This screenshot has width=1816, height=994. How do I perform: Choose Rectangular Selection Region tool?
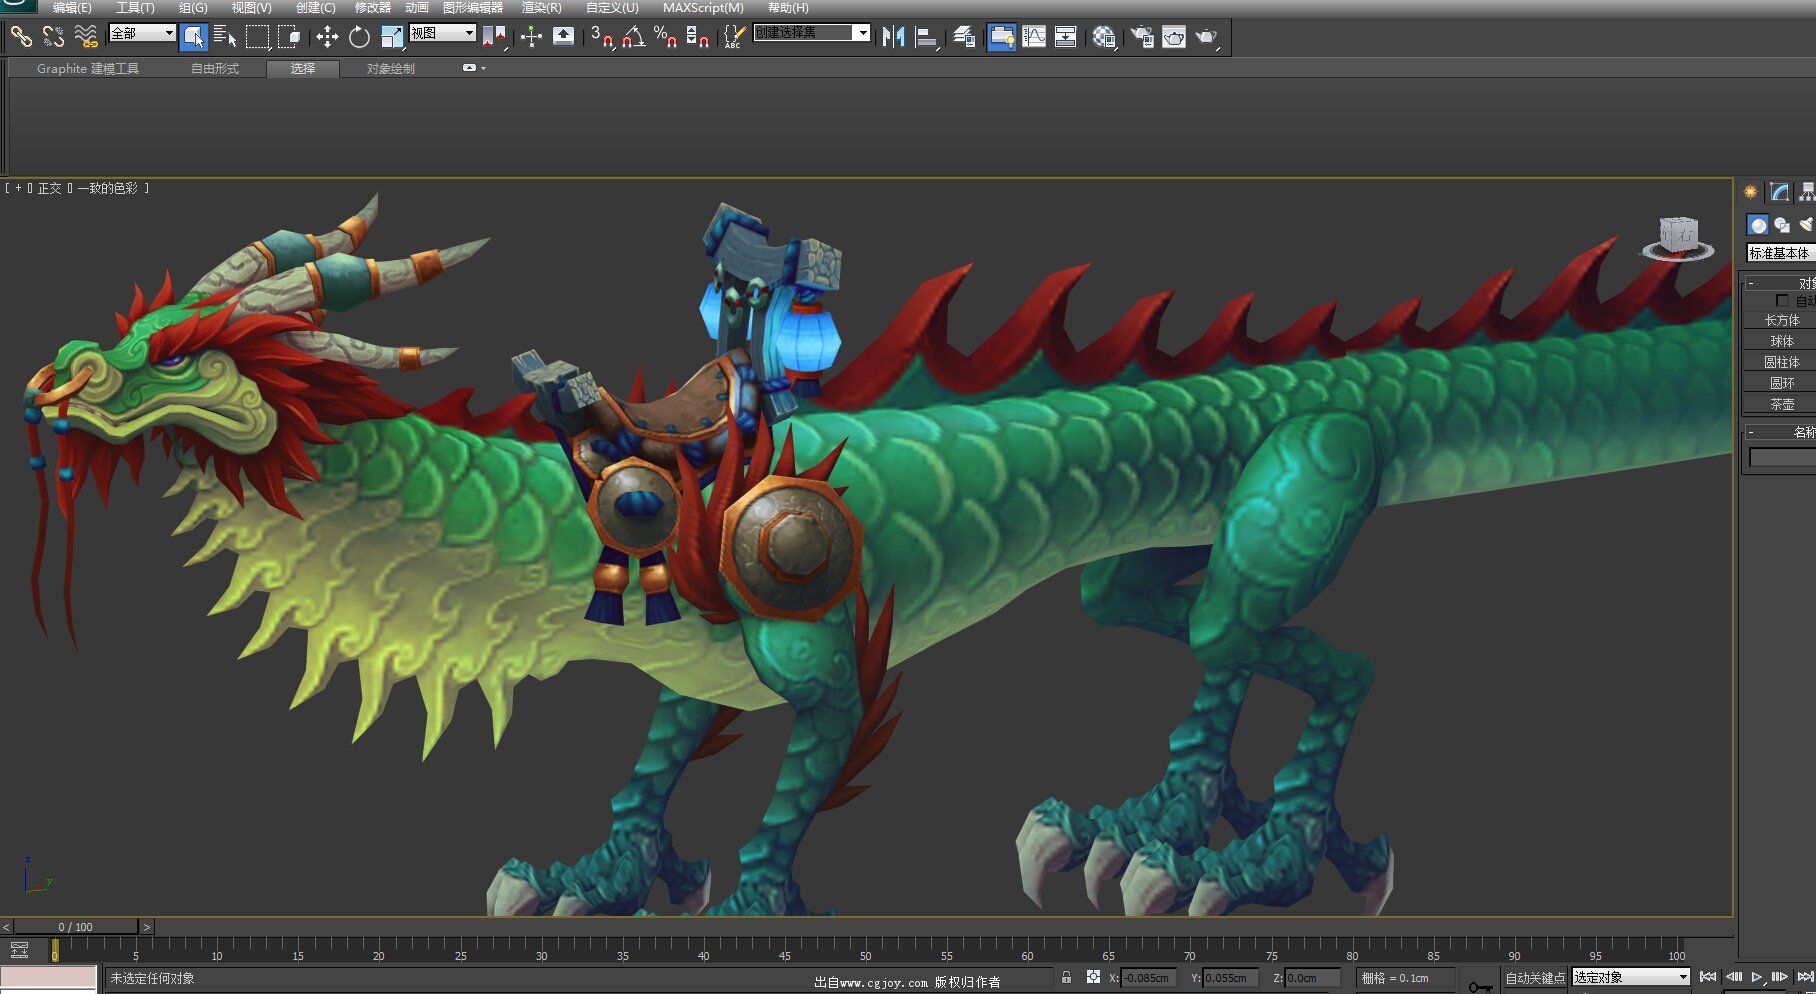pyautogui.click(x=258, y=37)
